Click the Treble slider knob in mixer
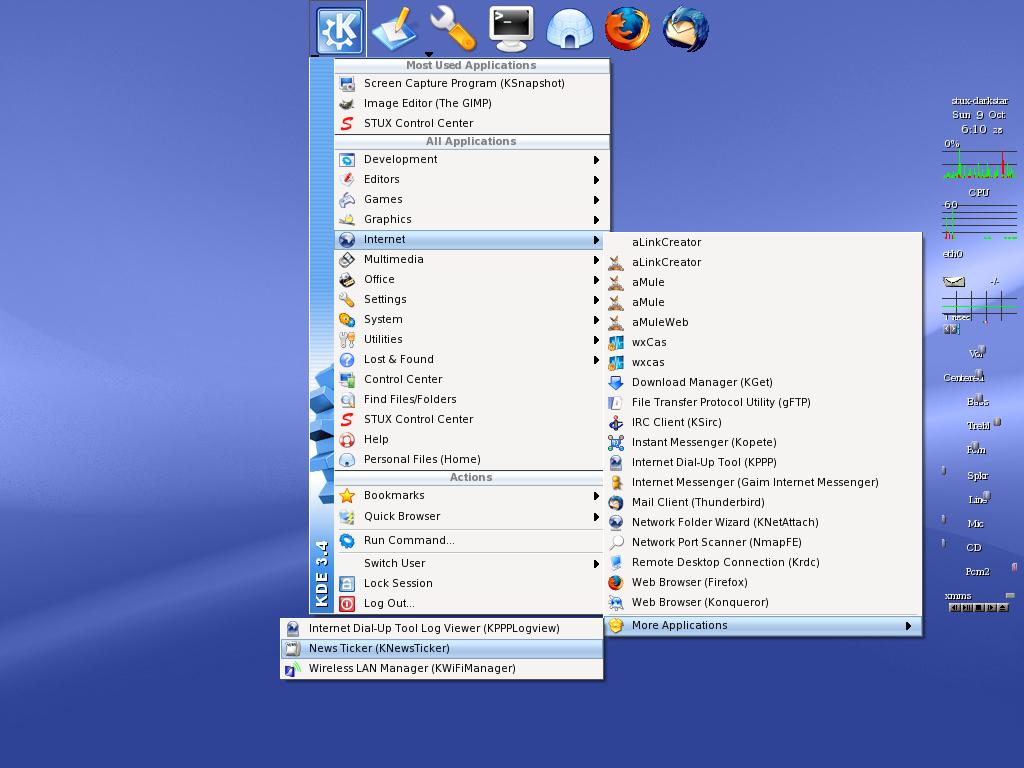This screenshot has width=1024, height=768. click(x=997, y=423)
